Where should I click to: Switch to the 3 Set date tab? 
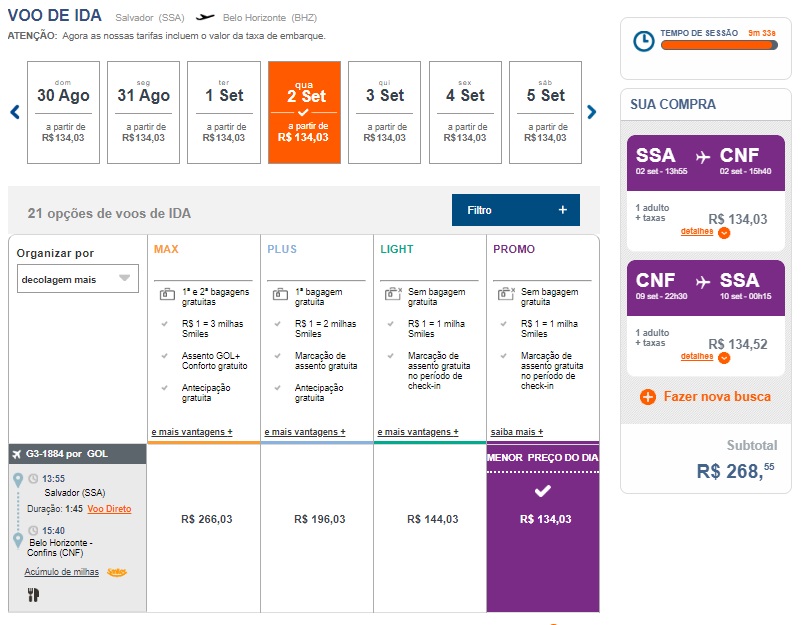[385, 112]
